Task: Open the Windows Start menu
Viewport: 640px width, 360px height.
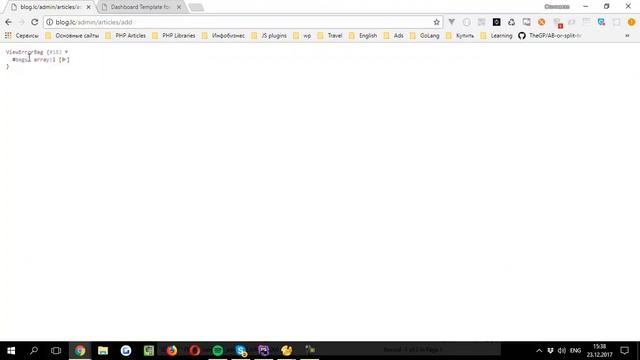Action: 11,350
